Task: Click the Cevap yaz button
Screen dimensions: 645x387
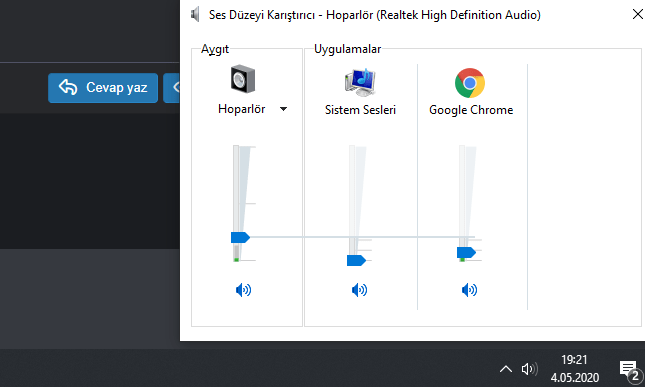Action: click(103, 88)
